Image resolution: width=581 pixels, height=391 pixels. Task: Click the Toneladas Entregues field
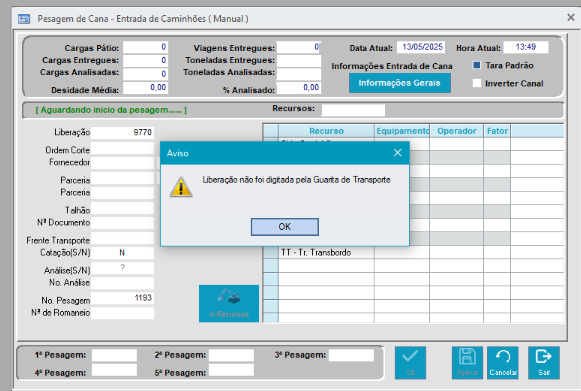pos(298,61)
